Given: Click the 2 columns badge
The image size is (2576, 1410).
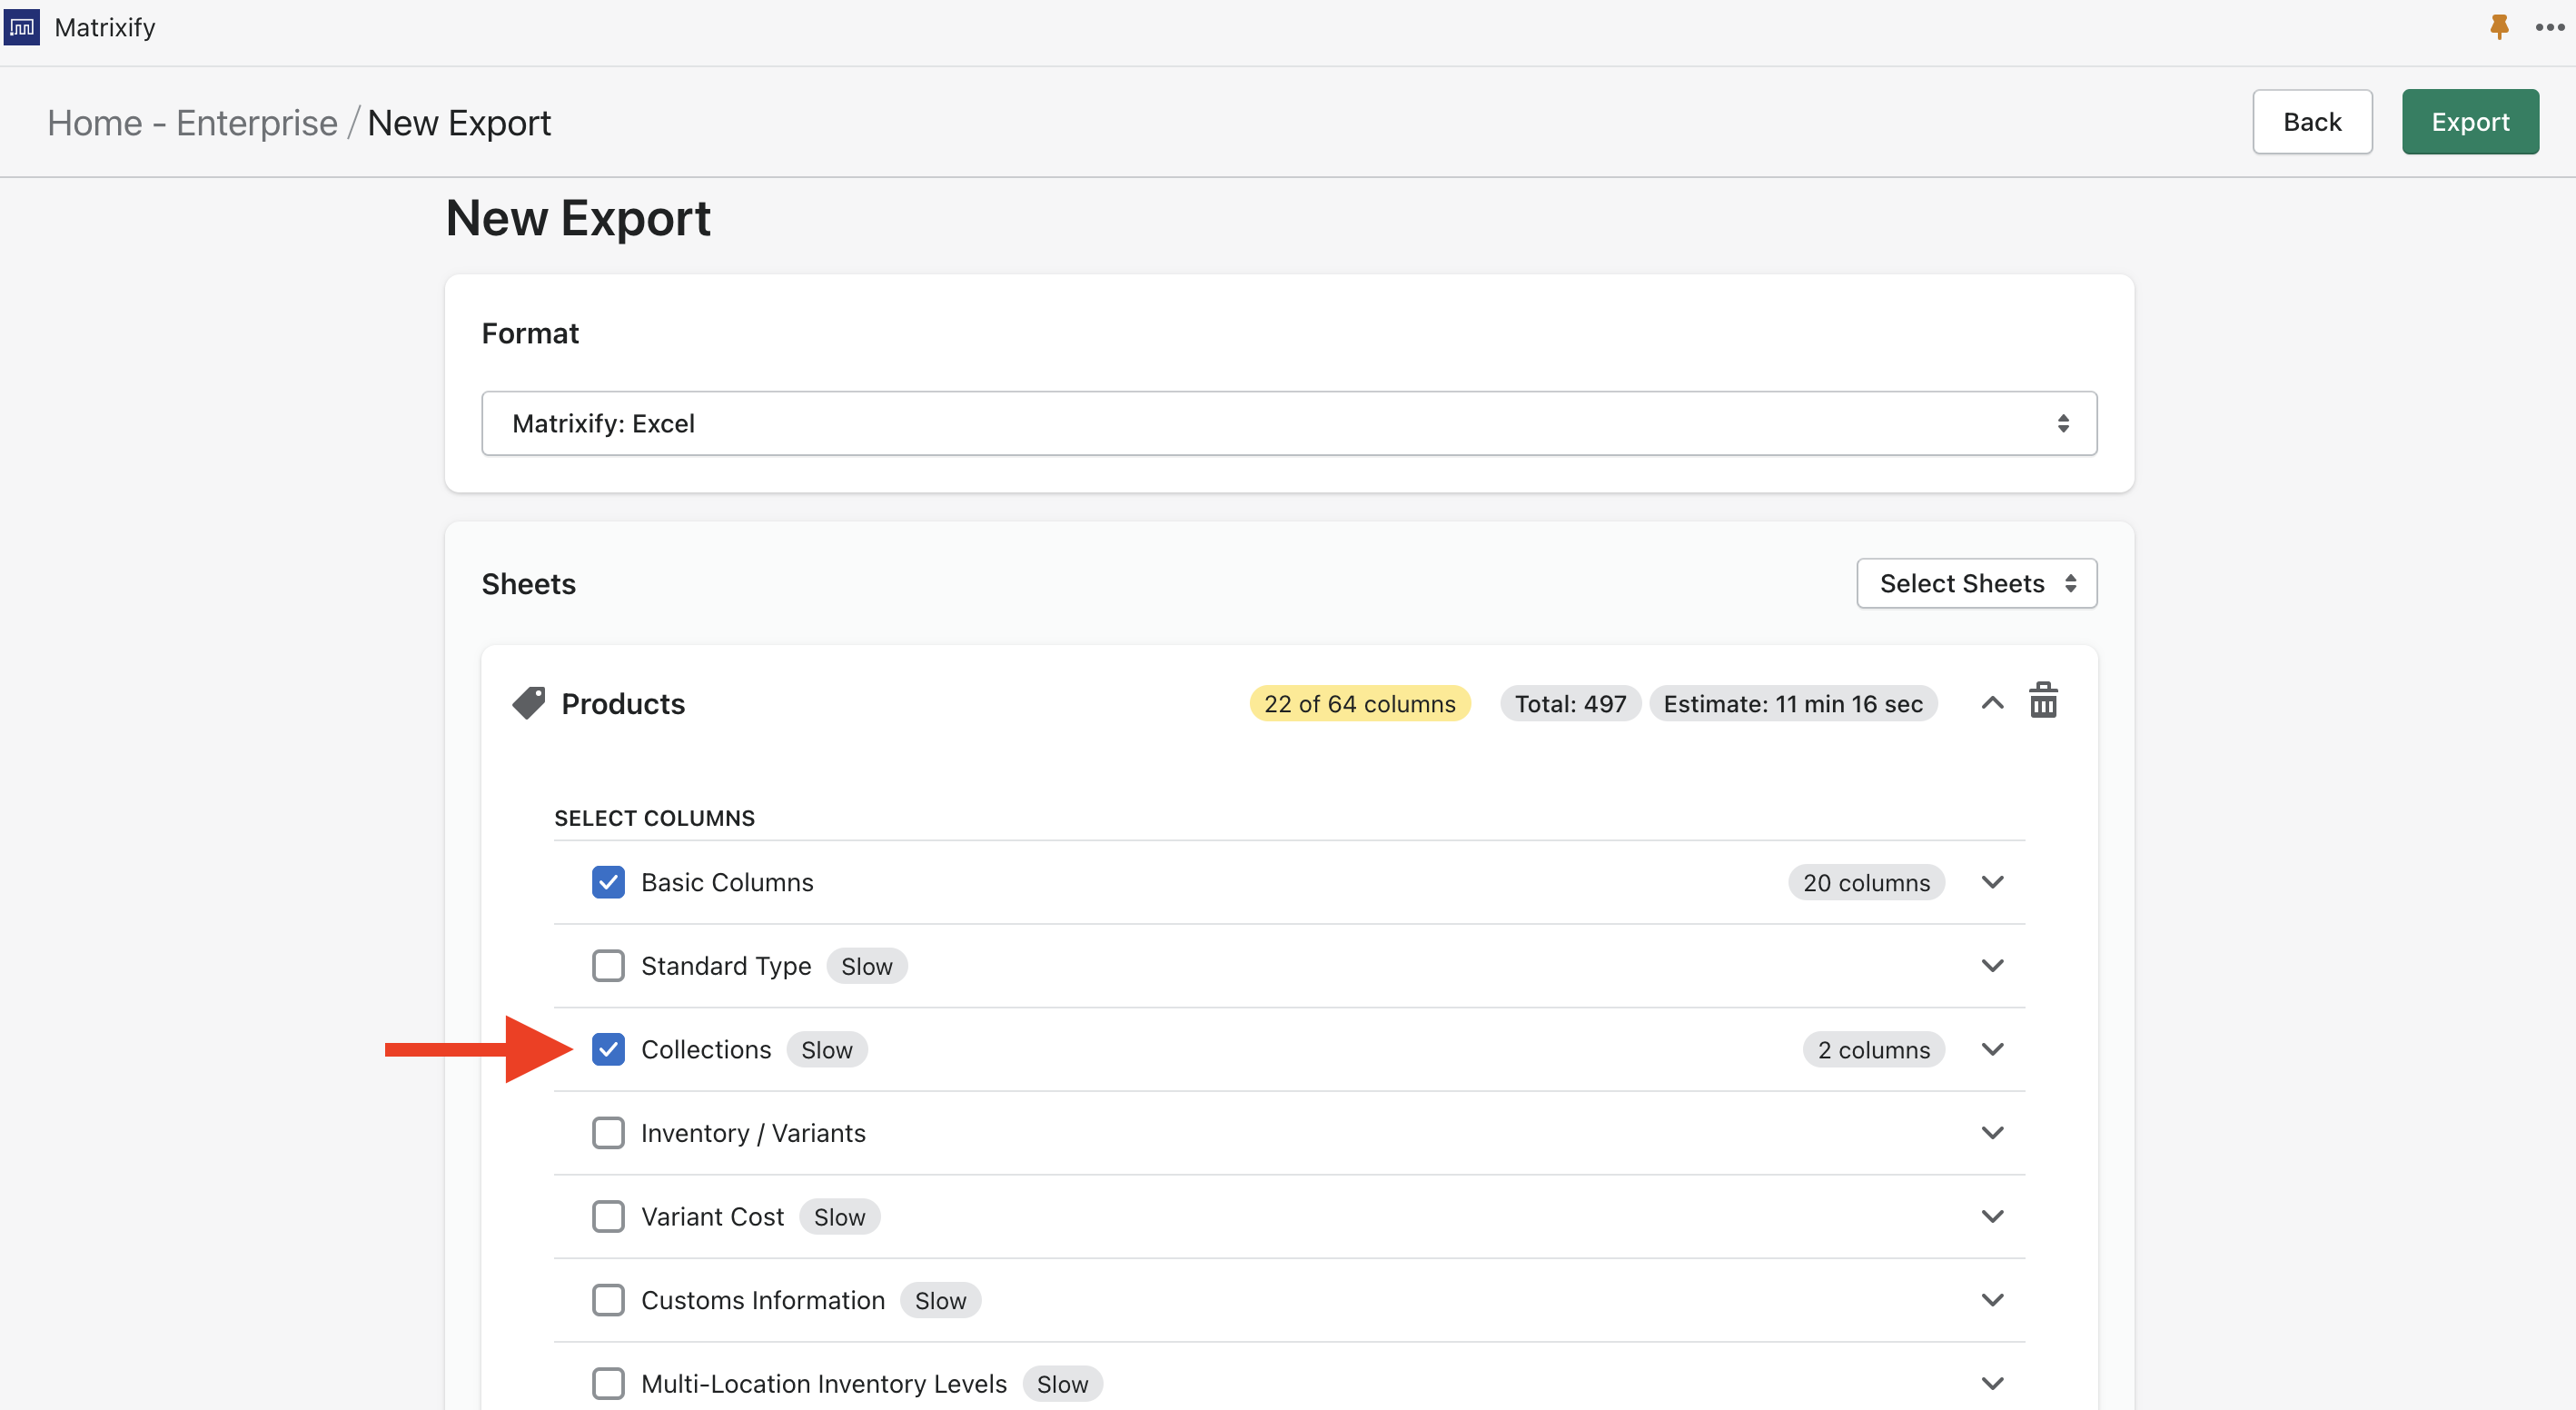Looking at the screenshot, I should (x=1873, y=1049).
